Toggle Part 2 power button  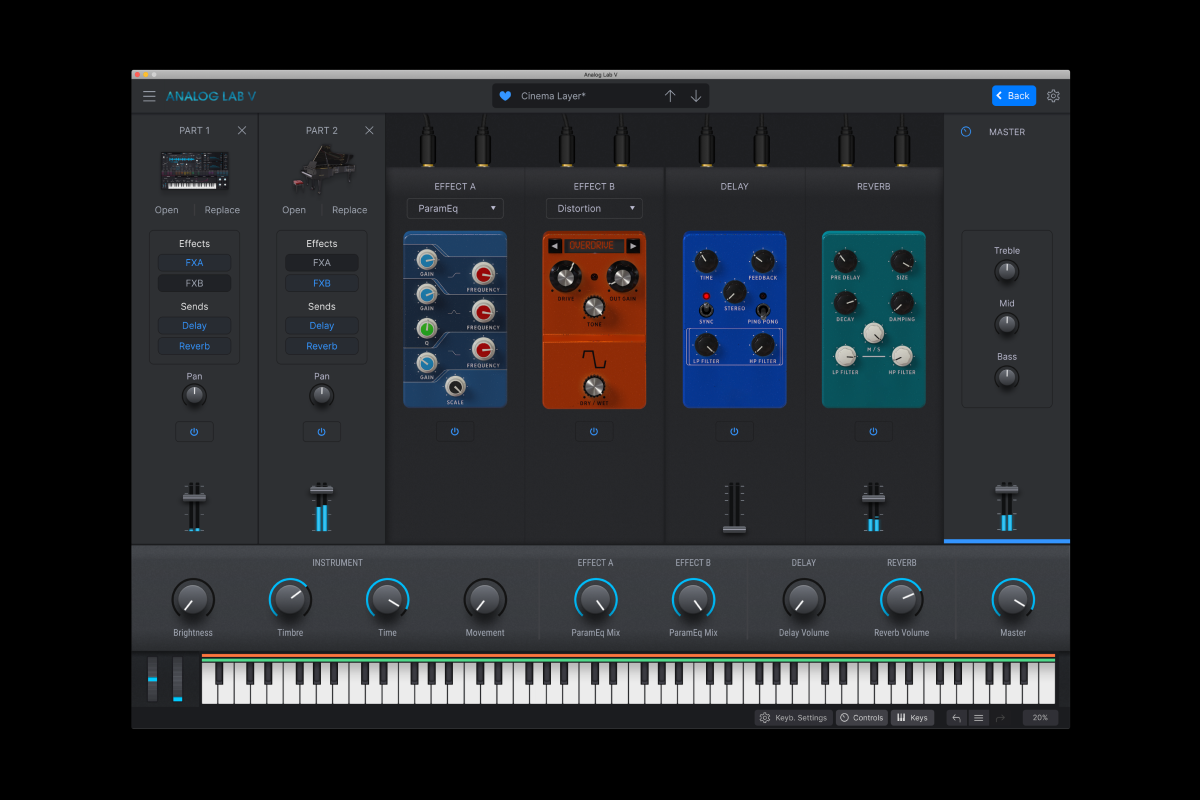321,432
